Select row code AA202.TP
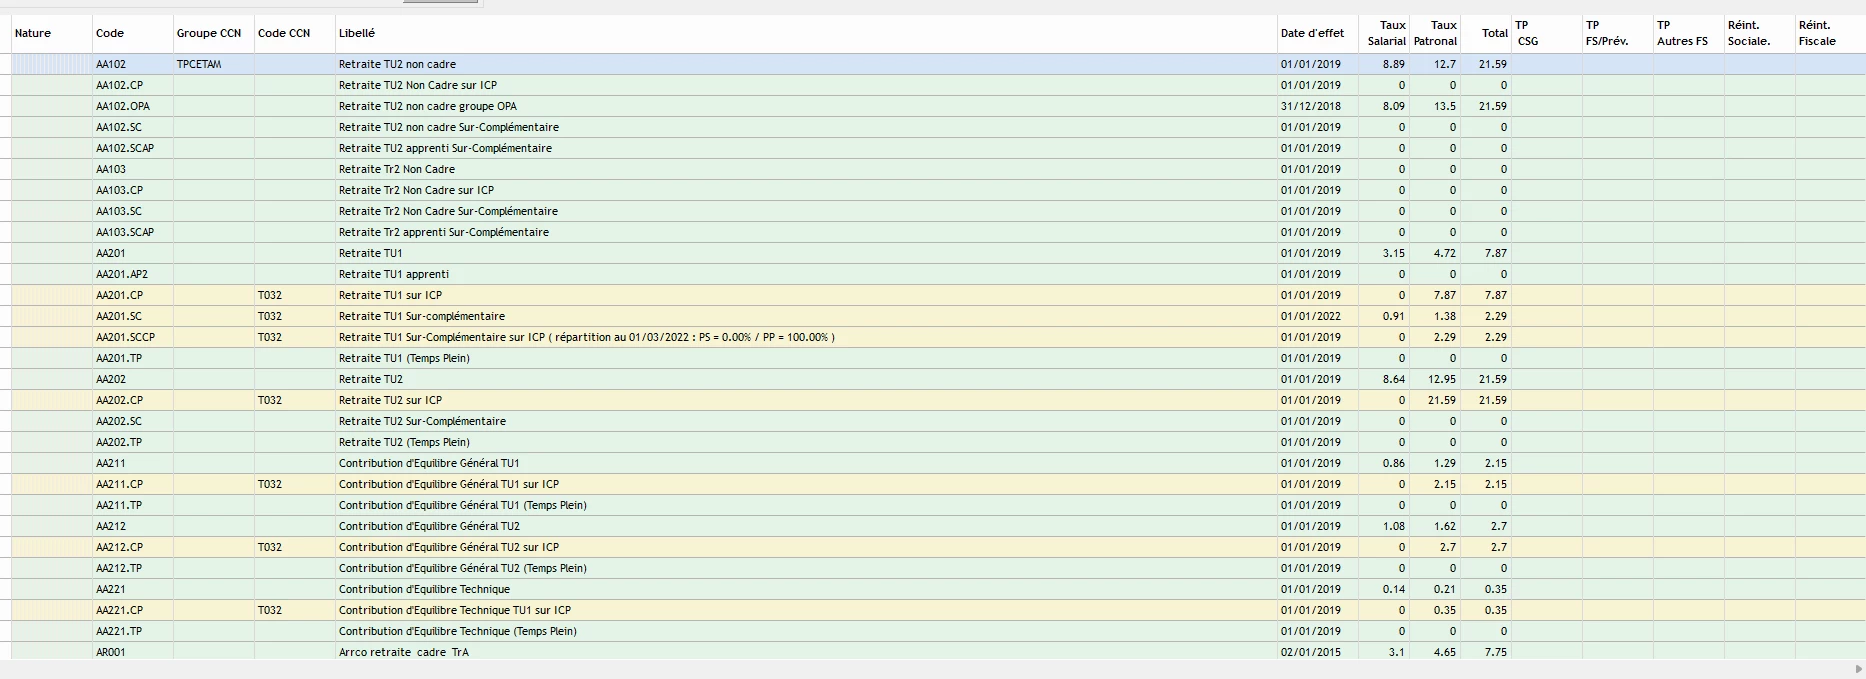 [119, 442]
